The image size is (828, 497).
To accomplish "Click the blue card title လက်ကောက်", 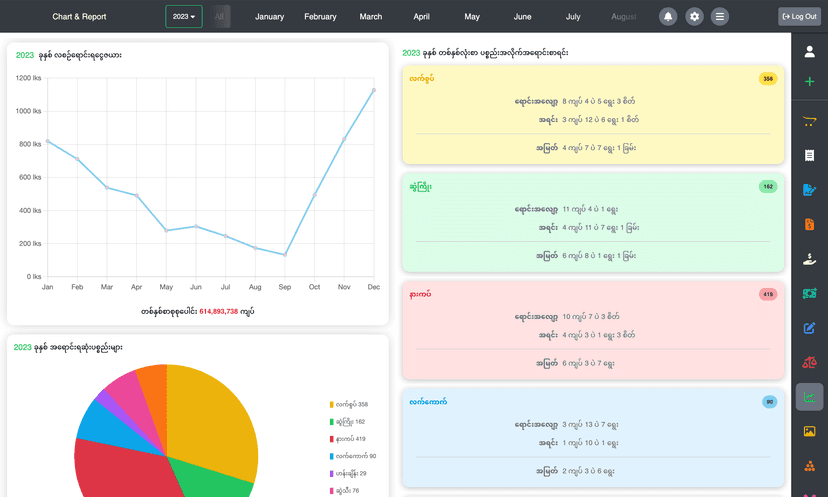I will click(428, 402).
